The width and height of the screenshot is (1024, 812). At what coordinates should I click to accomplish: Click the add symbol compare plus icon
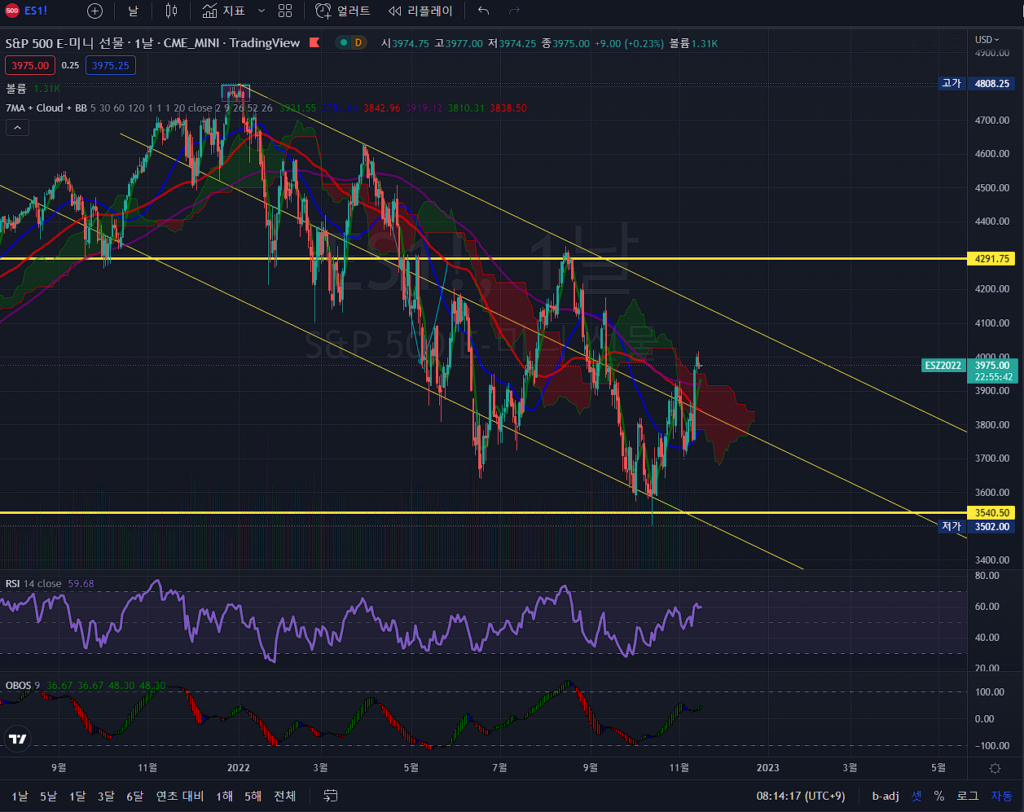[94, 11]
